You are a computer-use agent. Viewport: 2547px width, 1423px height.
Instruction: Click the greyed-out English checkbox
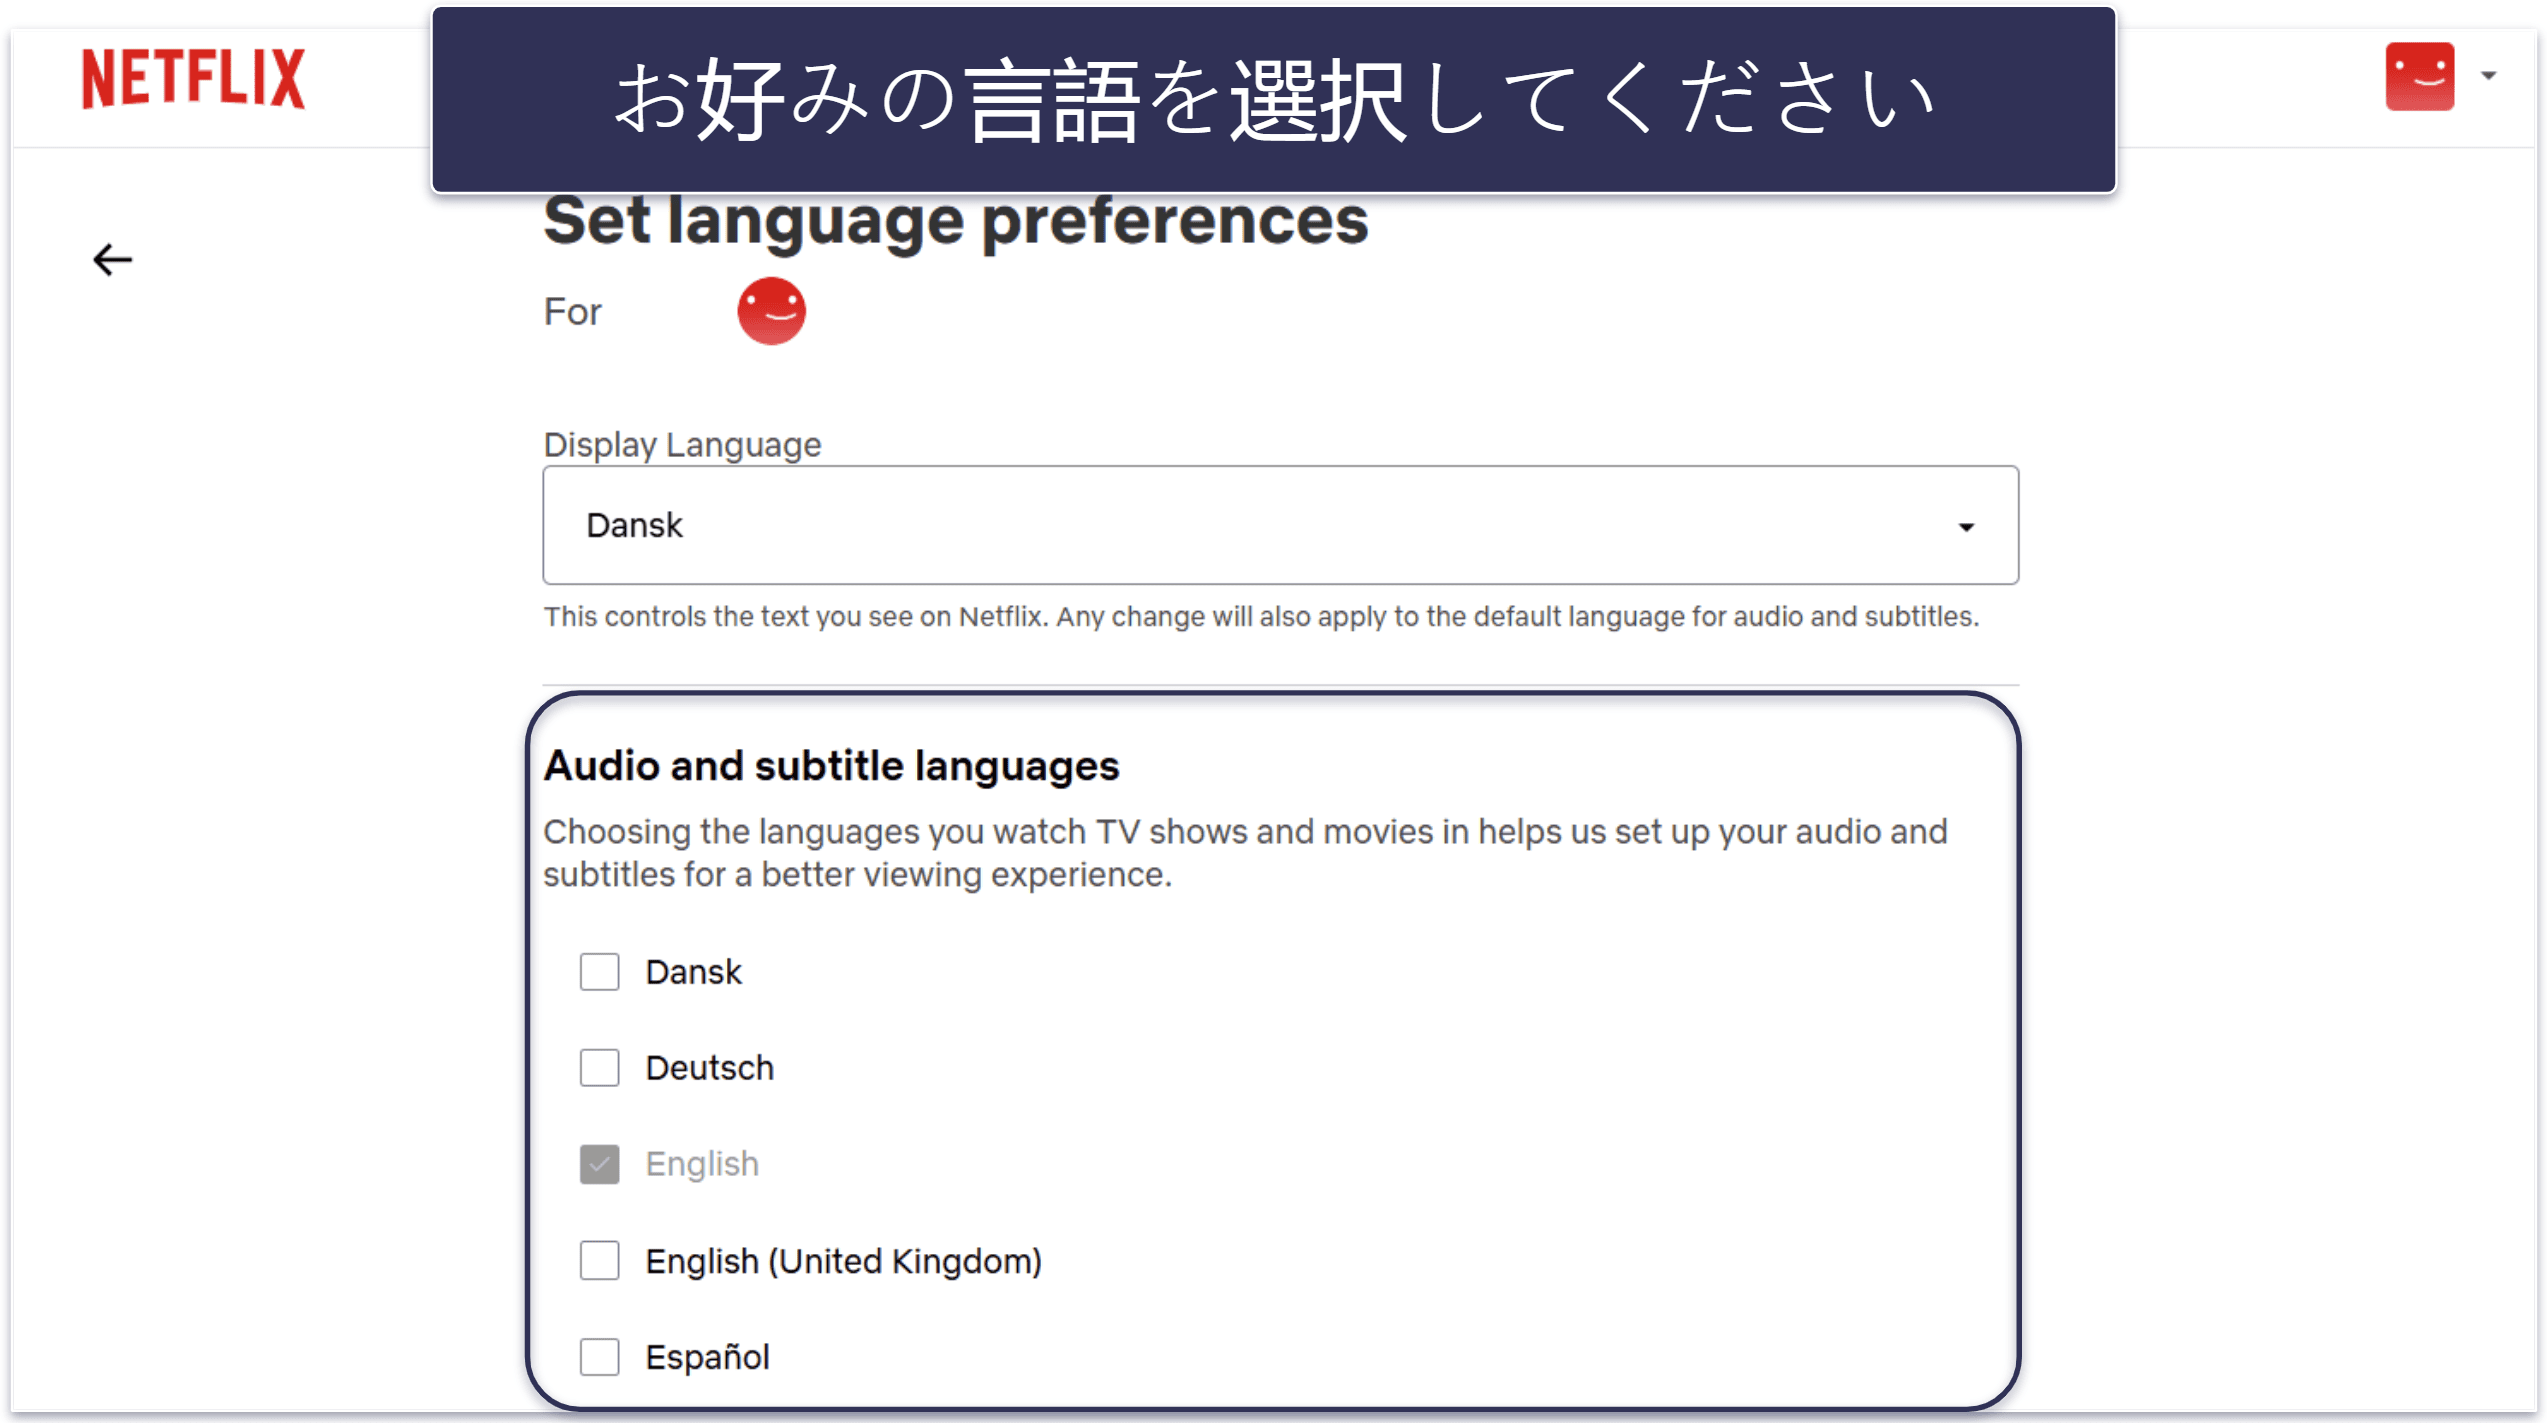coord(599,1164)
